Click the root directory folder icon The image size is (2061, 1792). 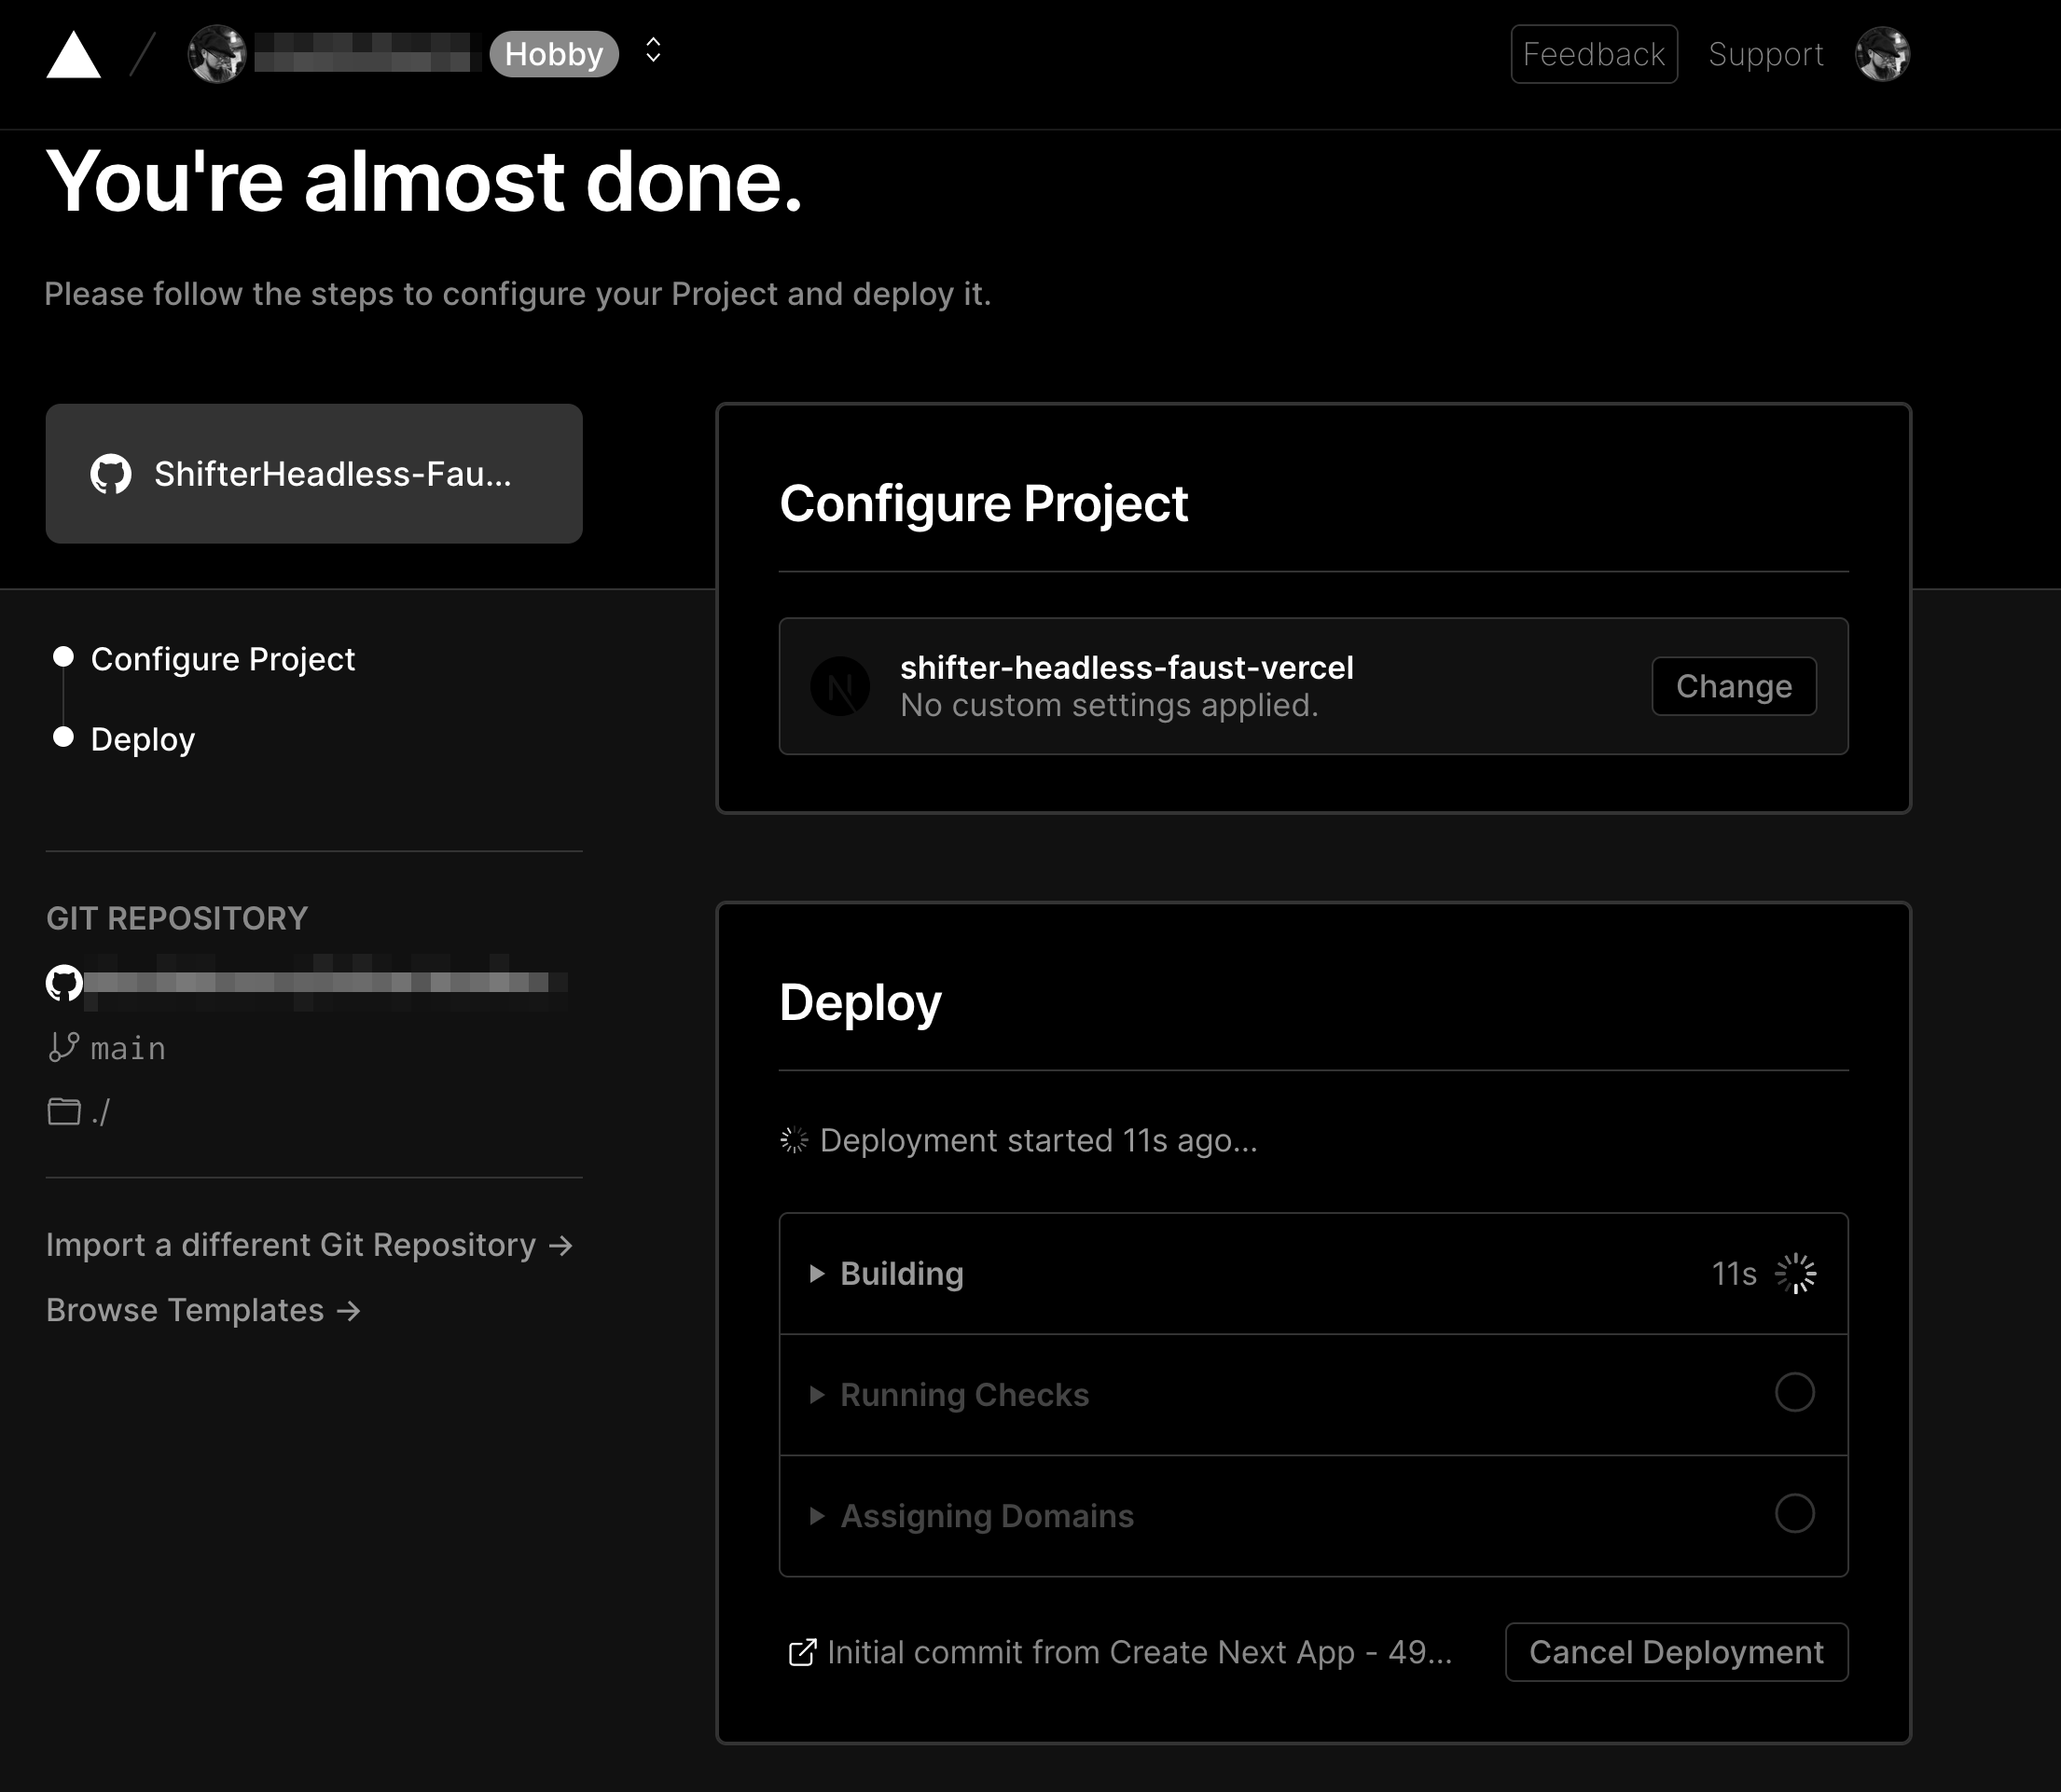(64, 1111)
